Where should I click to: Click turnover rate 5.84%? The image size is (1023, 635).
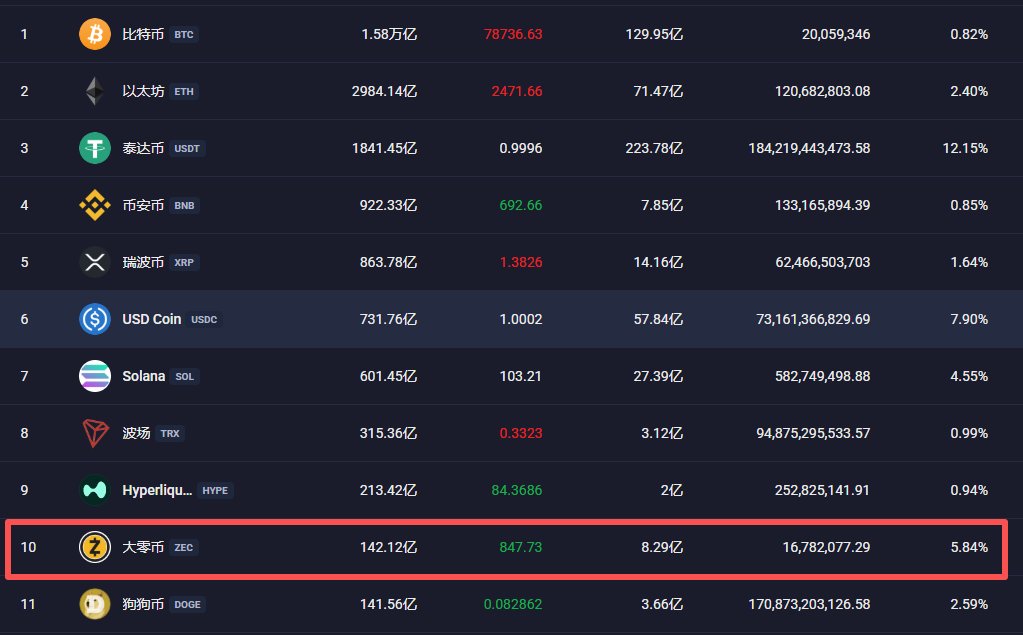[x=969, y=547]
